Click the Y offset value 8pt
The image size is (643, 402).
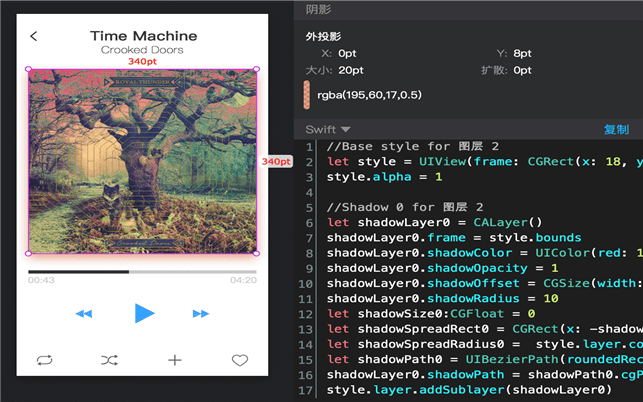[x=523, y=53]
